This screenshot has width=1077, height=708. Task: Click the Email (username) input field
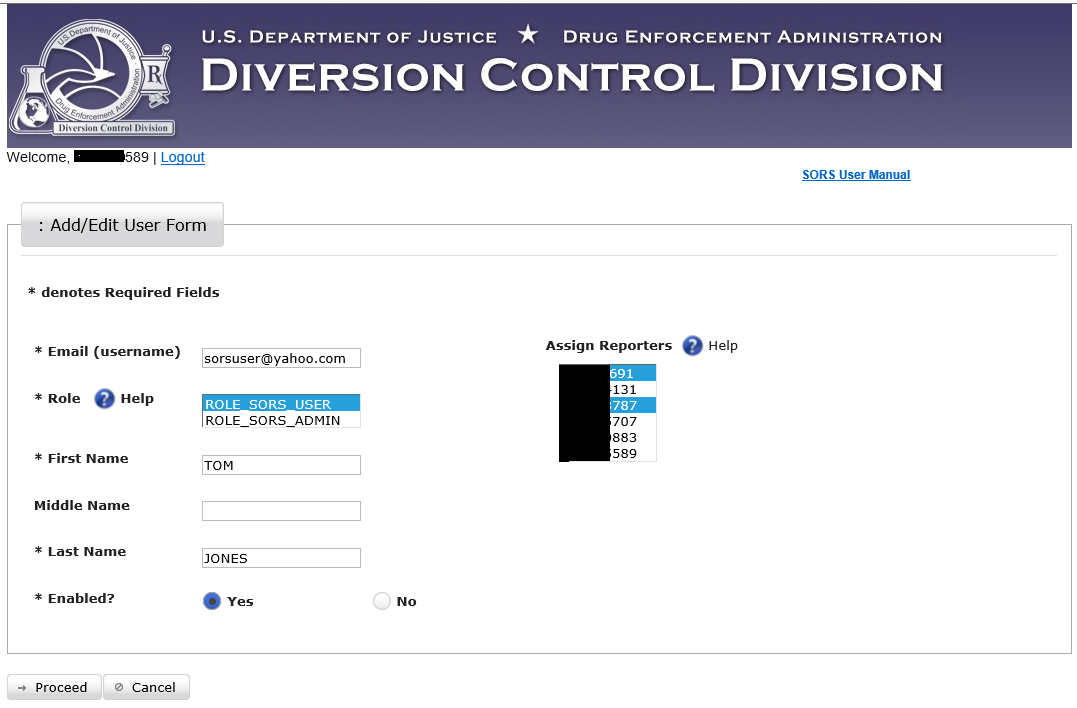[x=281, y=358]
